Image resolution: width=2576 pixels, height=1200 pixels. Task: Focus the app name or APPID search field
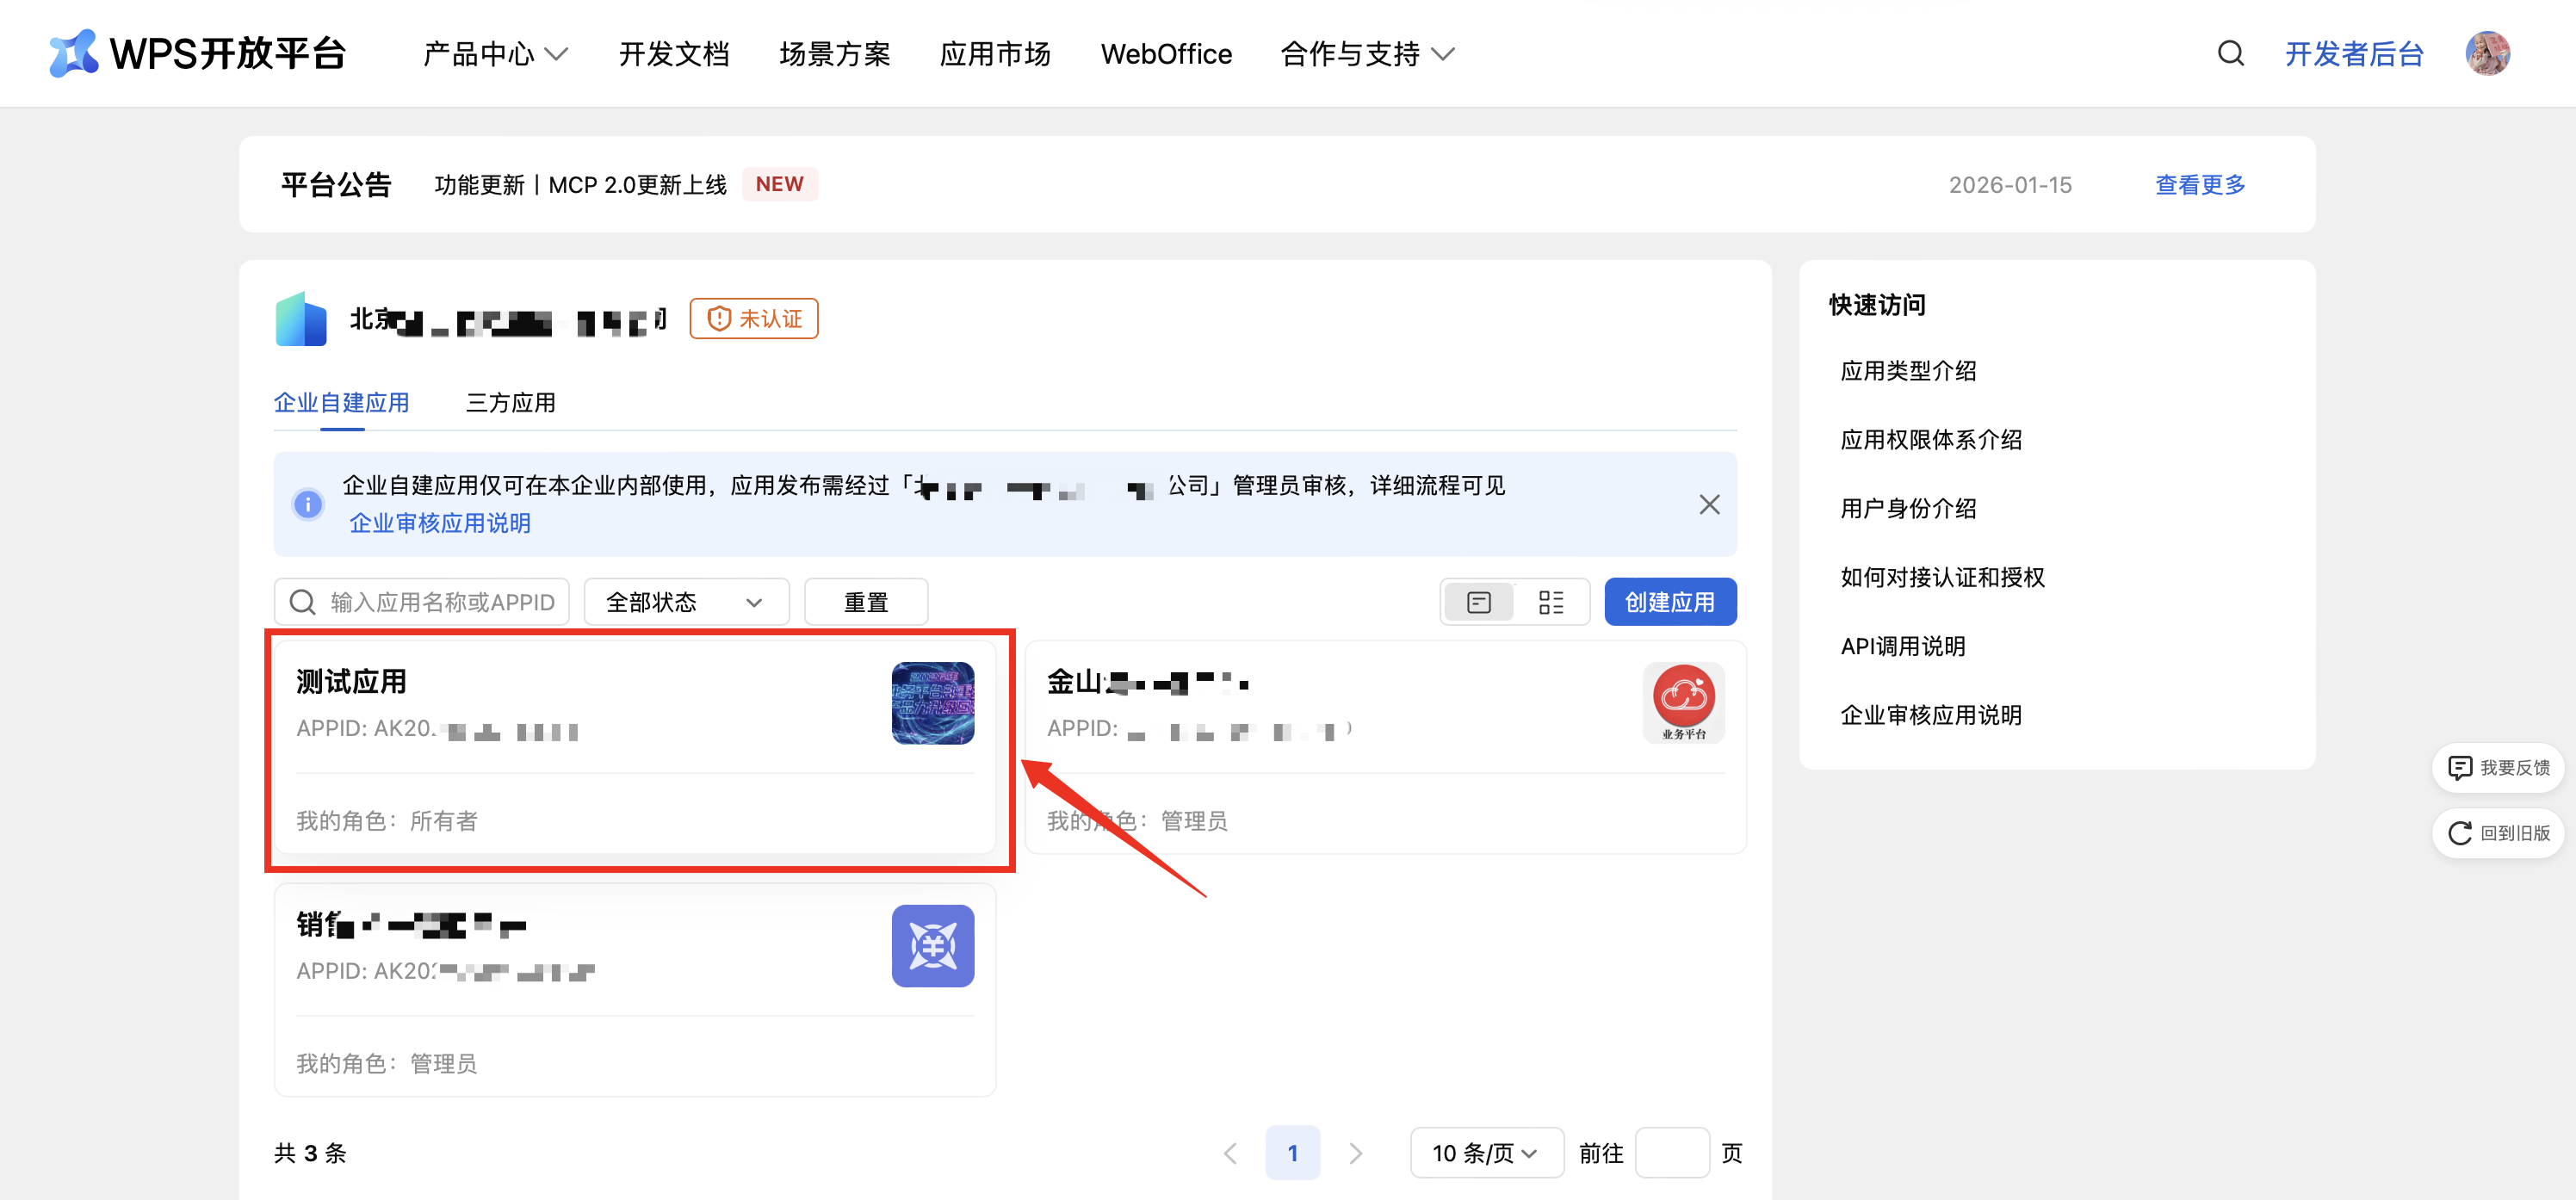click(422, 602)
